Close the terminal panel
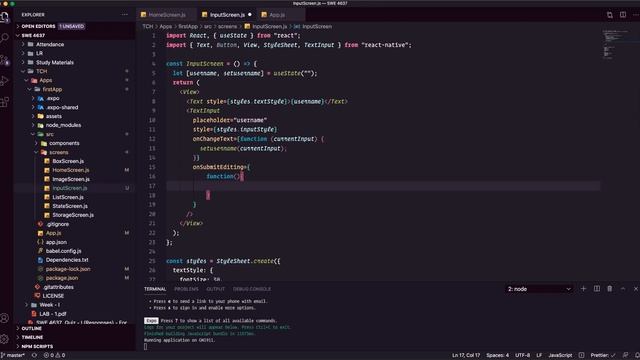The width and height of the screenshot is (640, 360). pyautogui.click(x=636, y=289)
